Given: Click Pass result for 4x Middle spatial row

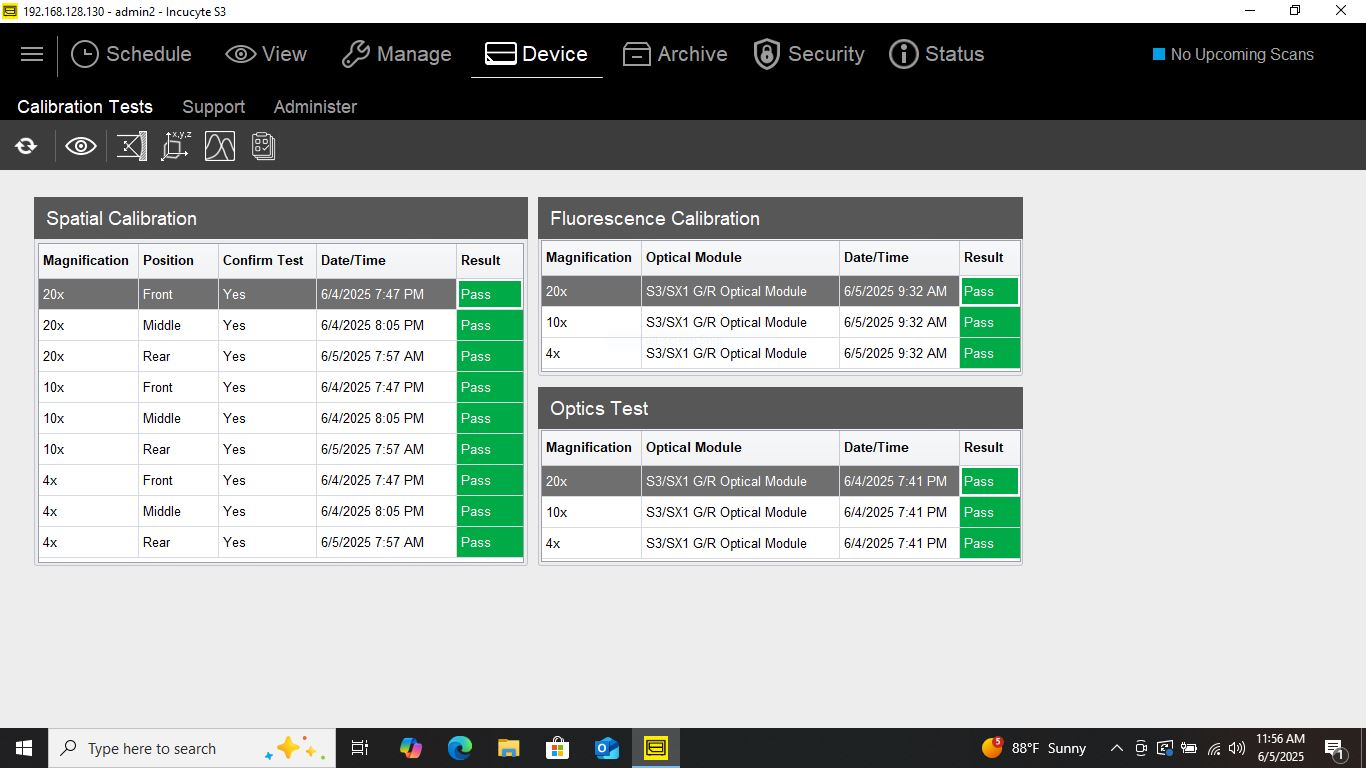Looking at the screenshot, I should click(490, 511).
